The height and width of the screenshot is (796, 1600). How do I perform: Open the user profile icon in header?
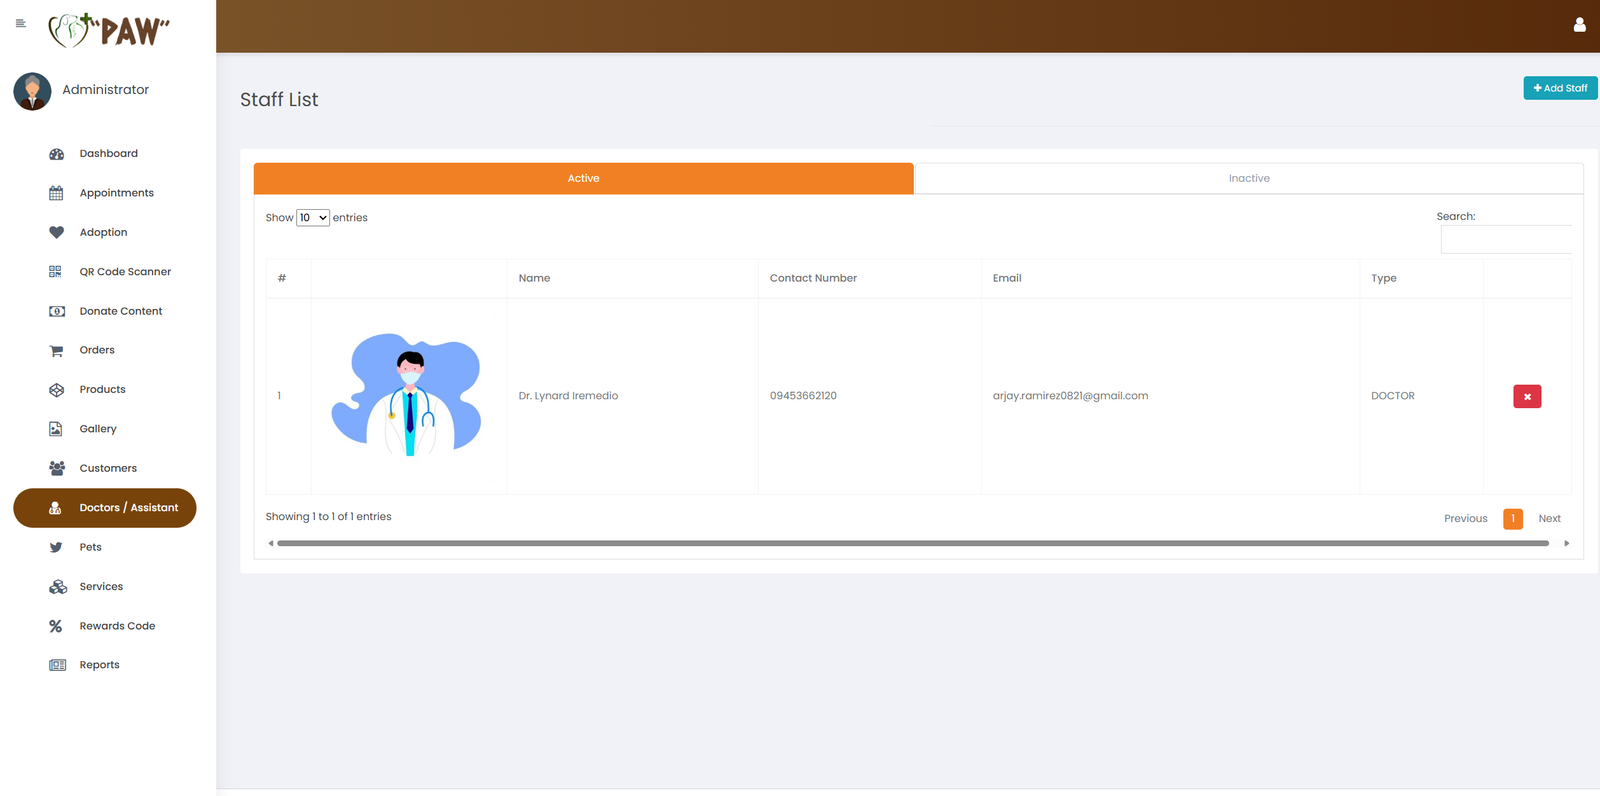[1579, 25]
